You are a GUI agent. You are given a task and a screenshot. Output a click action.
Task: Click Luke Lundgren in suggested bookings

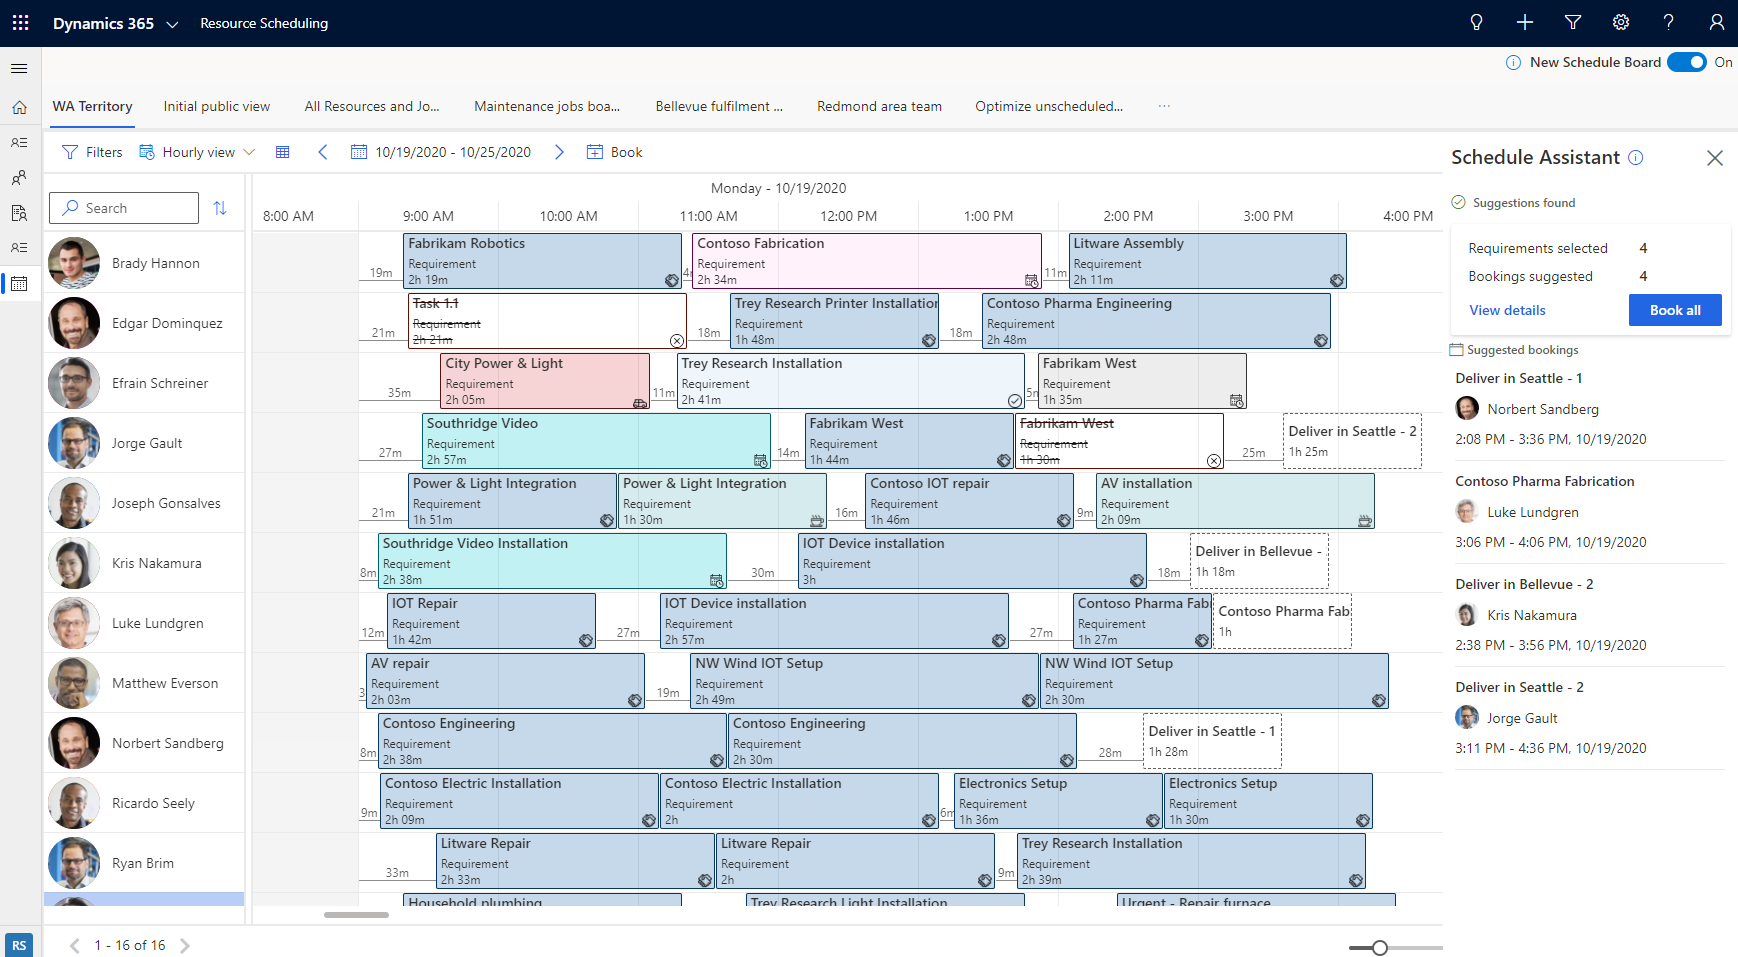(x=1533, y=512)
